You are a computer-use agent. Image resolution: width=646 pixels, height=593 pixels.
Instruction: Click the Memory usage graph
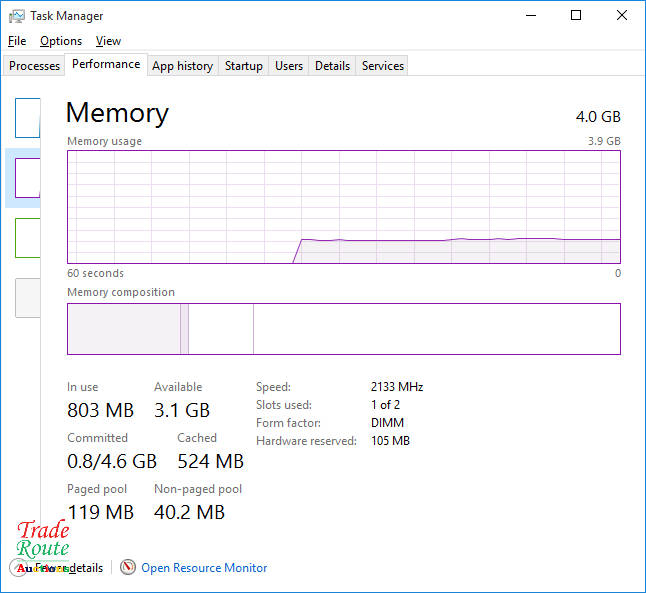coord(343,207)
